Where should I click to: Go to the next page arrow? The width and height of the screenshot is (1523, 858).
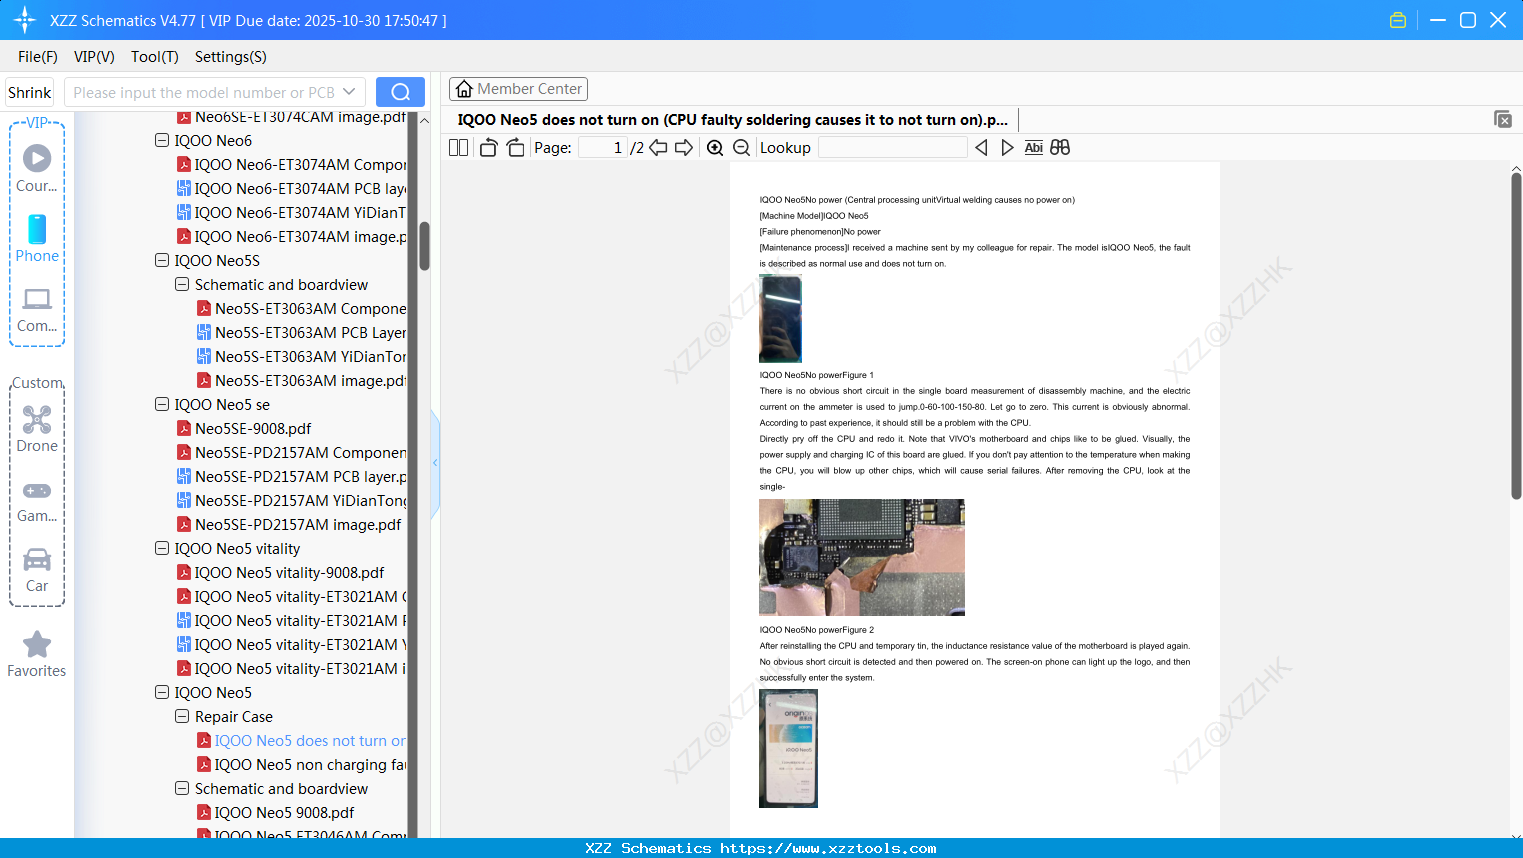coord(684,148)
